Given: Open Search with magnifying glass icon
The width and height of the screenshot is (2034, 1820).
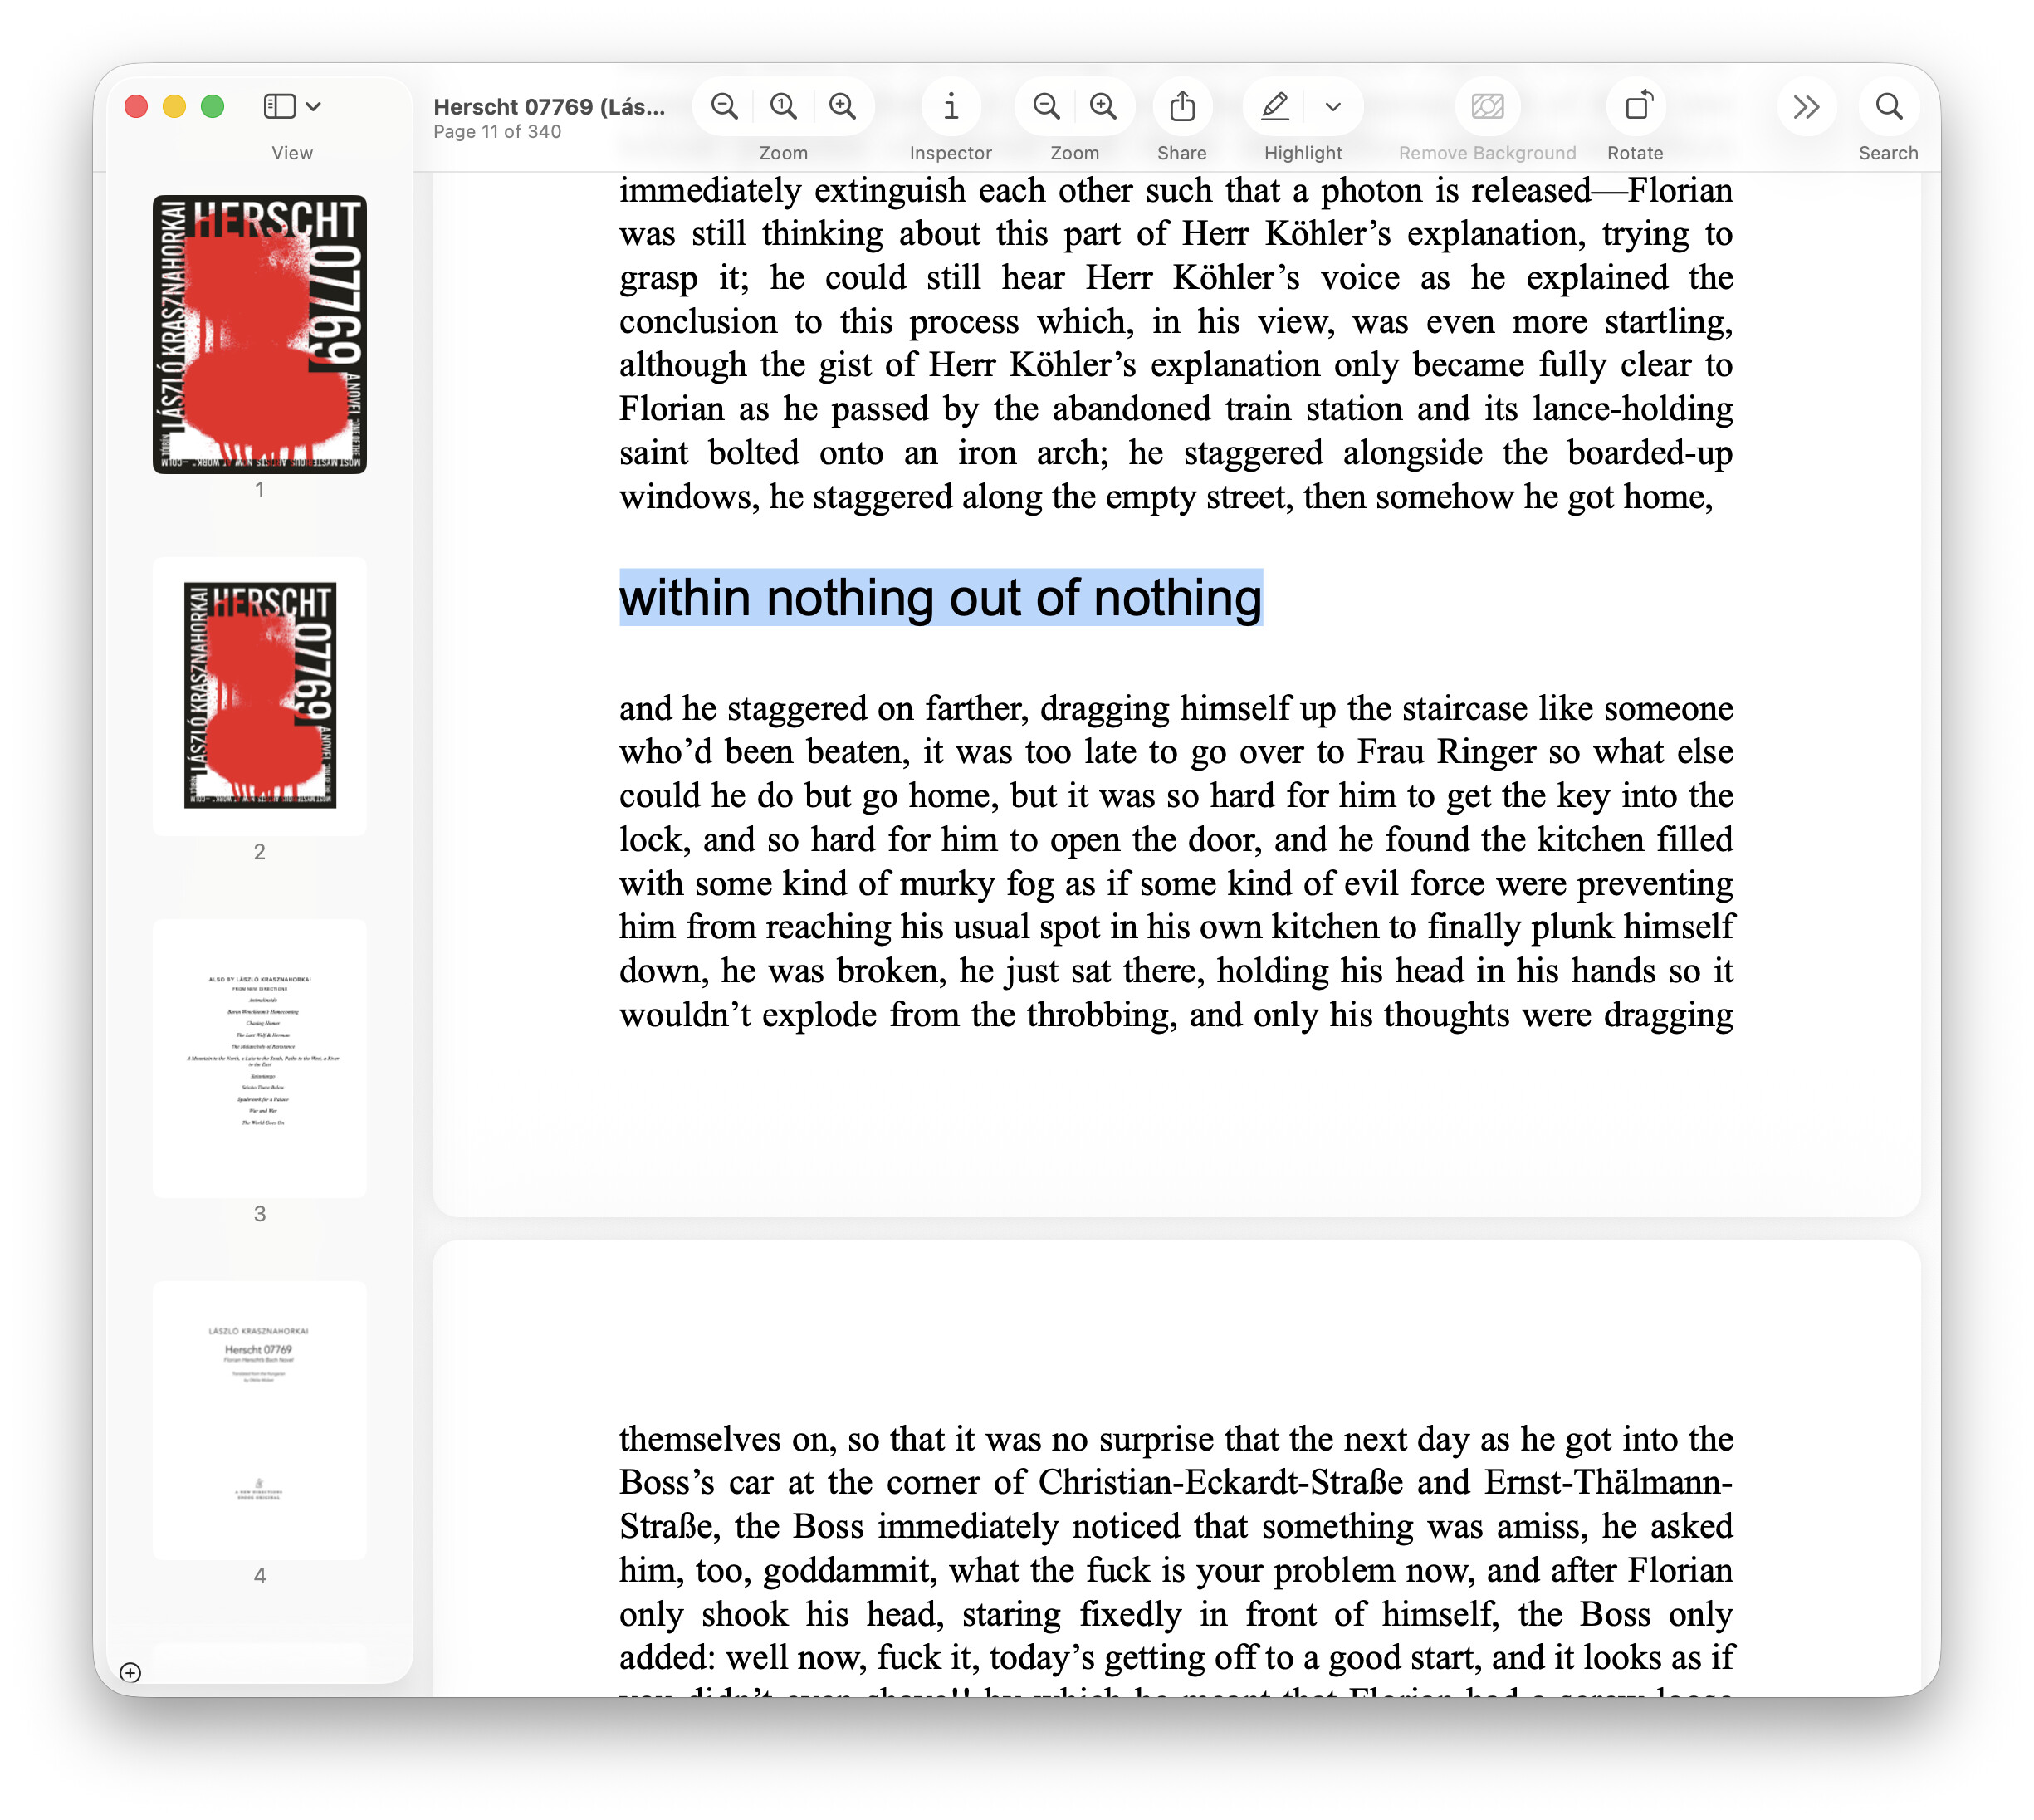Looking at the screenshot, I should click(1888, 106).
